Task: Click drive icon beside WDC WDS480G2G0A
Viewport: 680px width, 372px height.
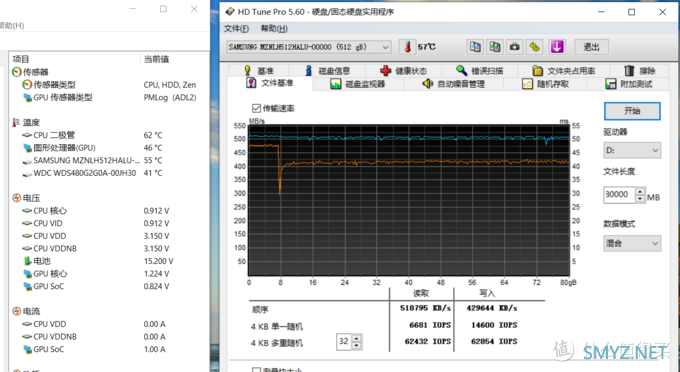Action: 27,173
